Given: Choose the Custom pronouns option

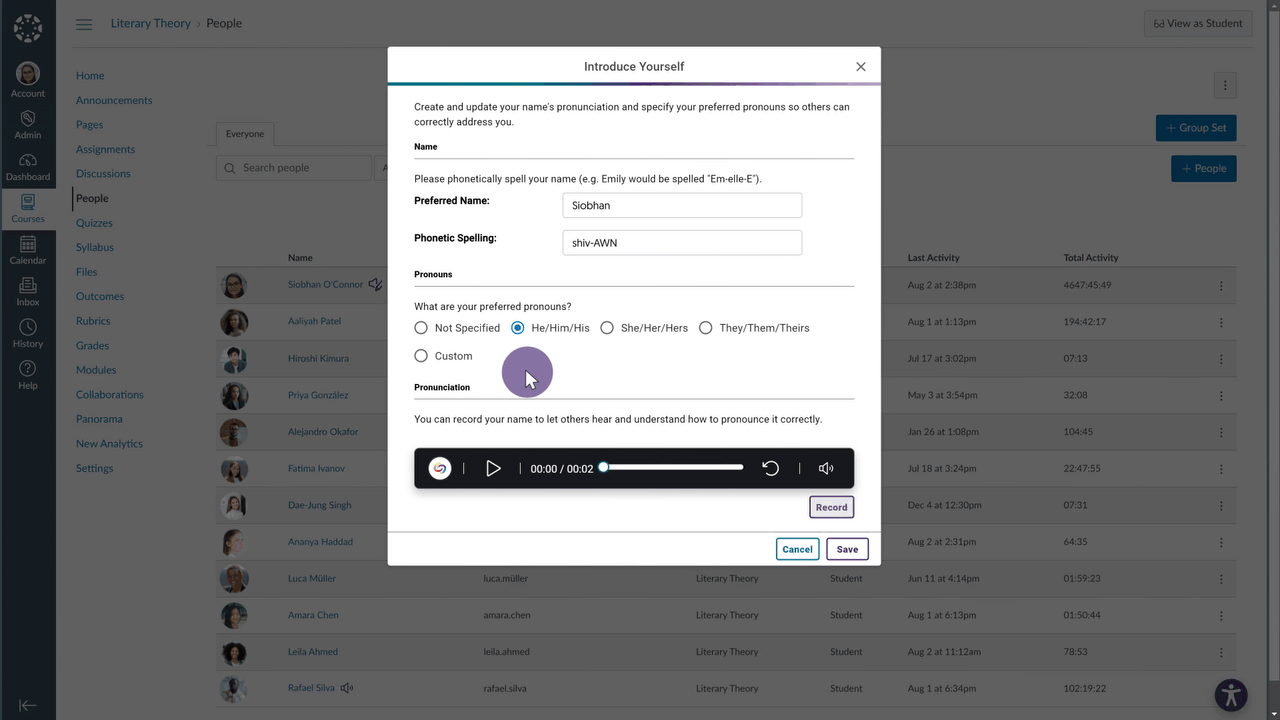Looking at the screenshot, I should click(x=421, y=356).
